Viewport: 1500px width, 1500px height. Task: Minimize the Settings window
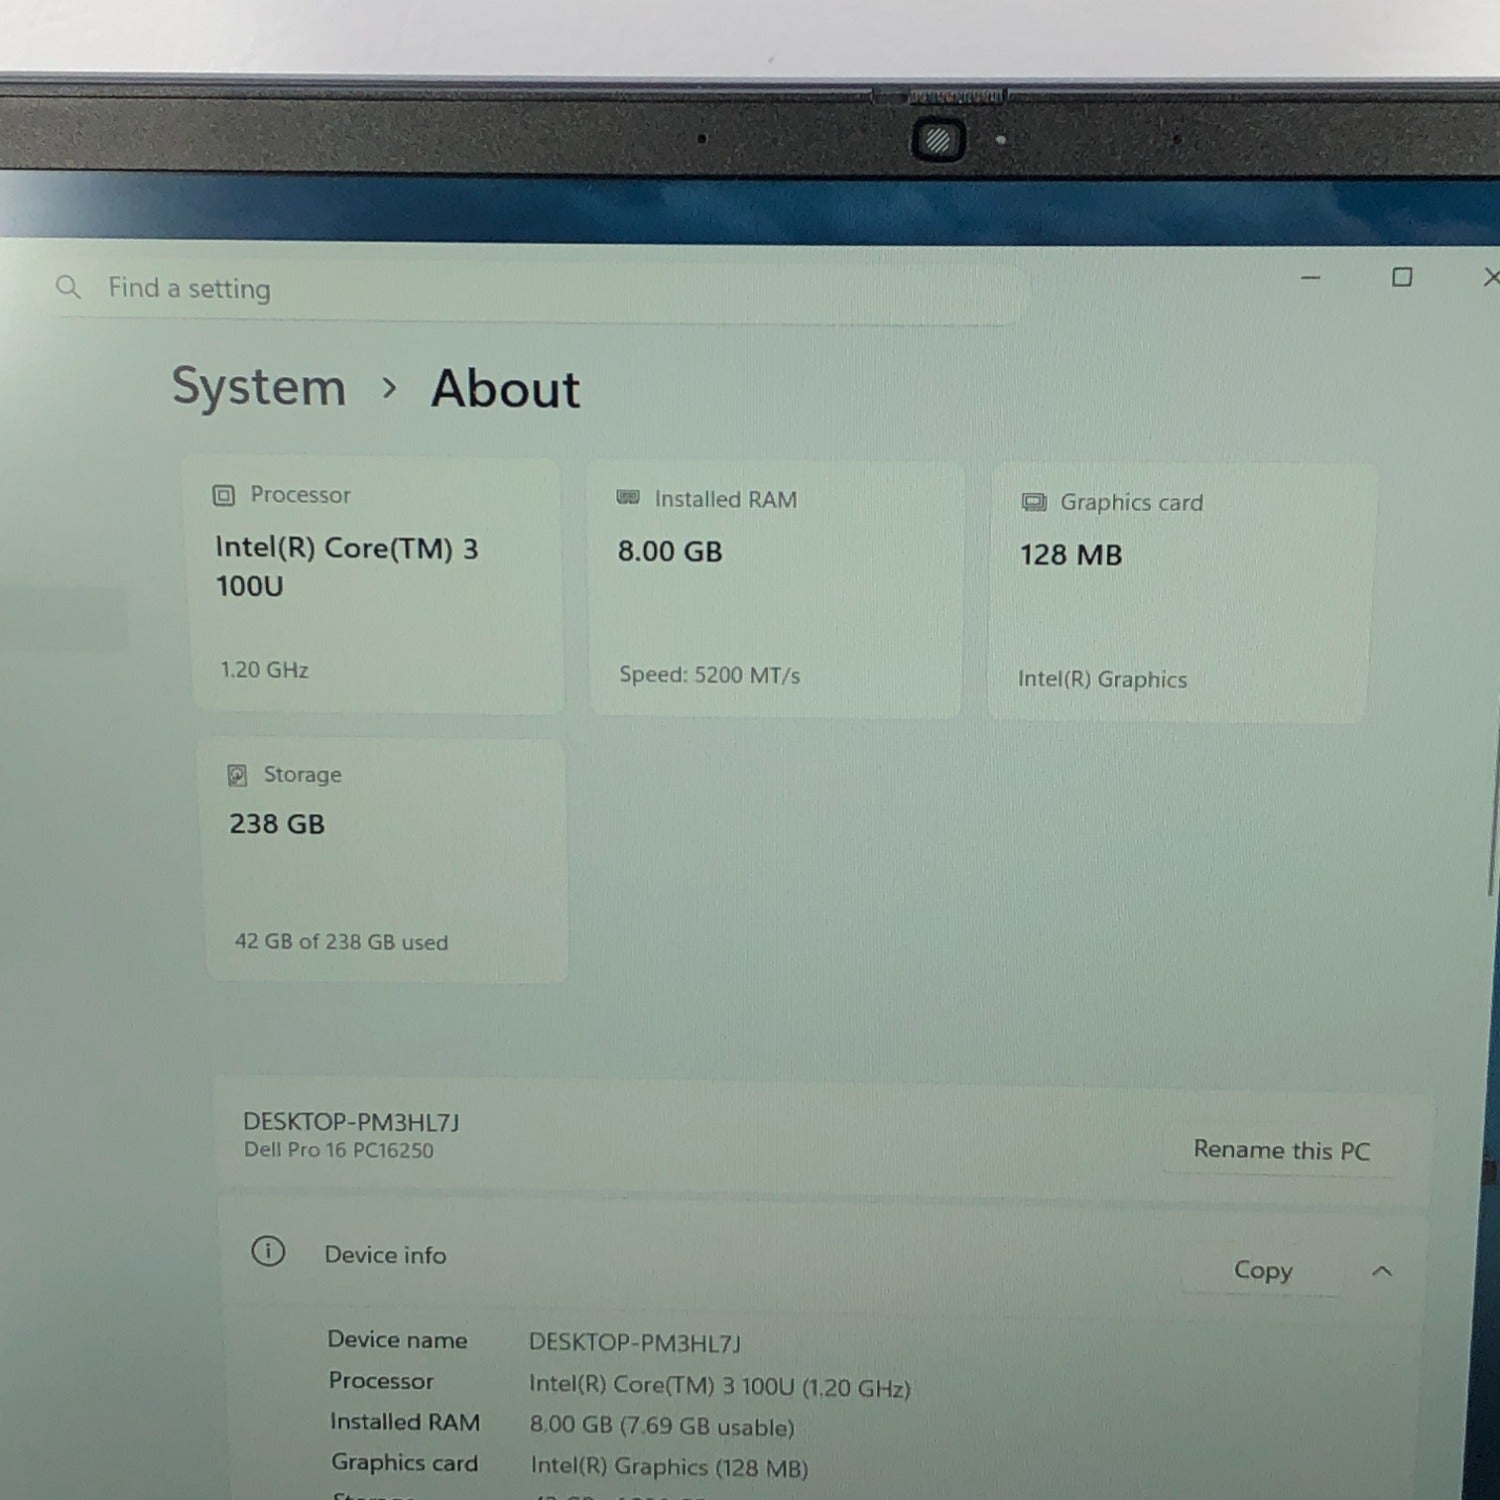pos(1311,277)
